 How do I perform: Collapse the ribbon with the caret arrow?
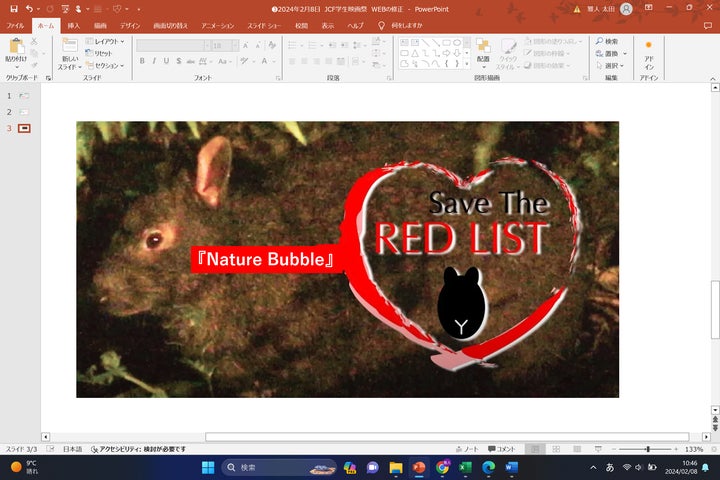[x=713, y=77]
